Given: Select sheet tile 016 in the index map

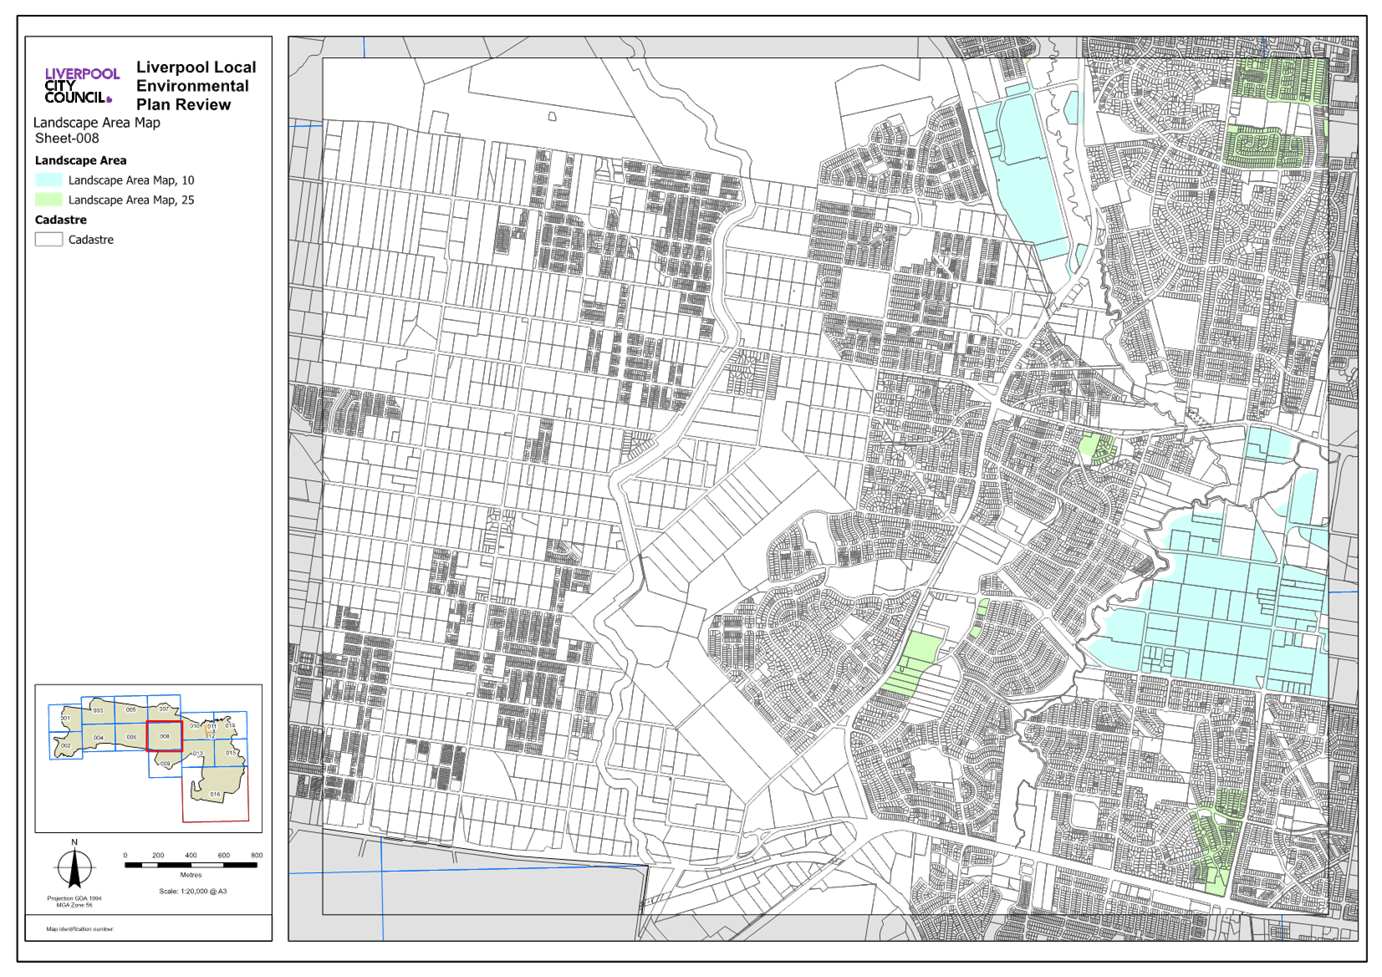Looking at the screenshot, I should pyautogui.click(x=215, y=794).
